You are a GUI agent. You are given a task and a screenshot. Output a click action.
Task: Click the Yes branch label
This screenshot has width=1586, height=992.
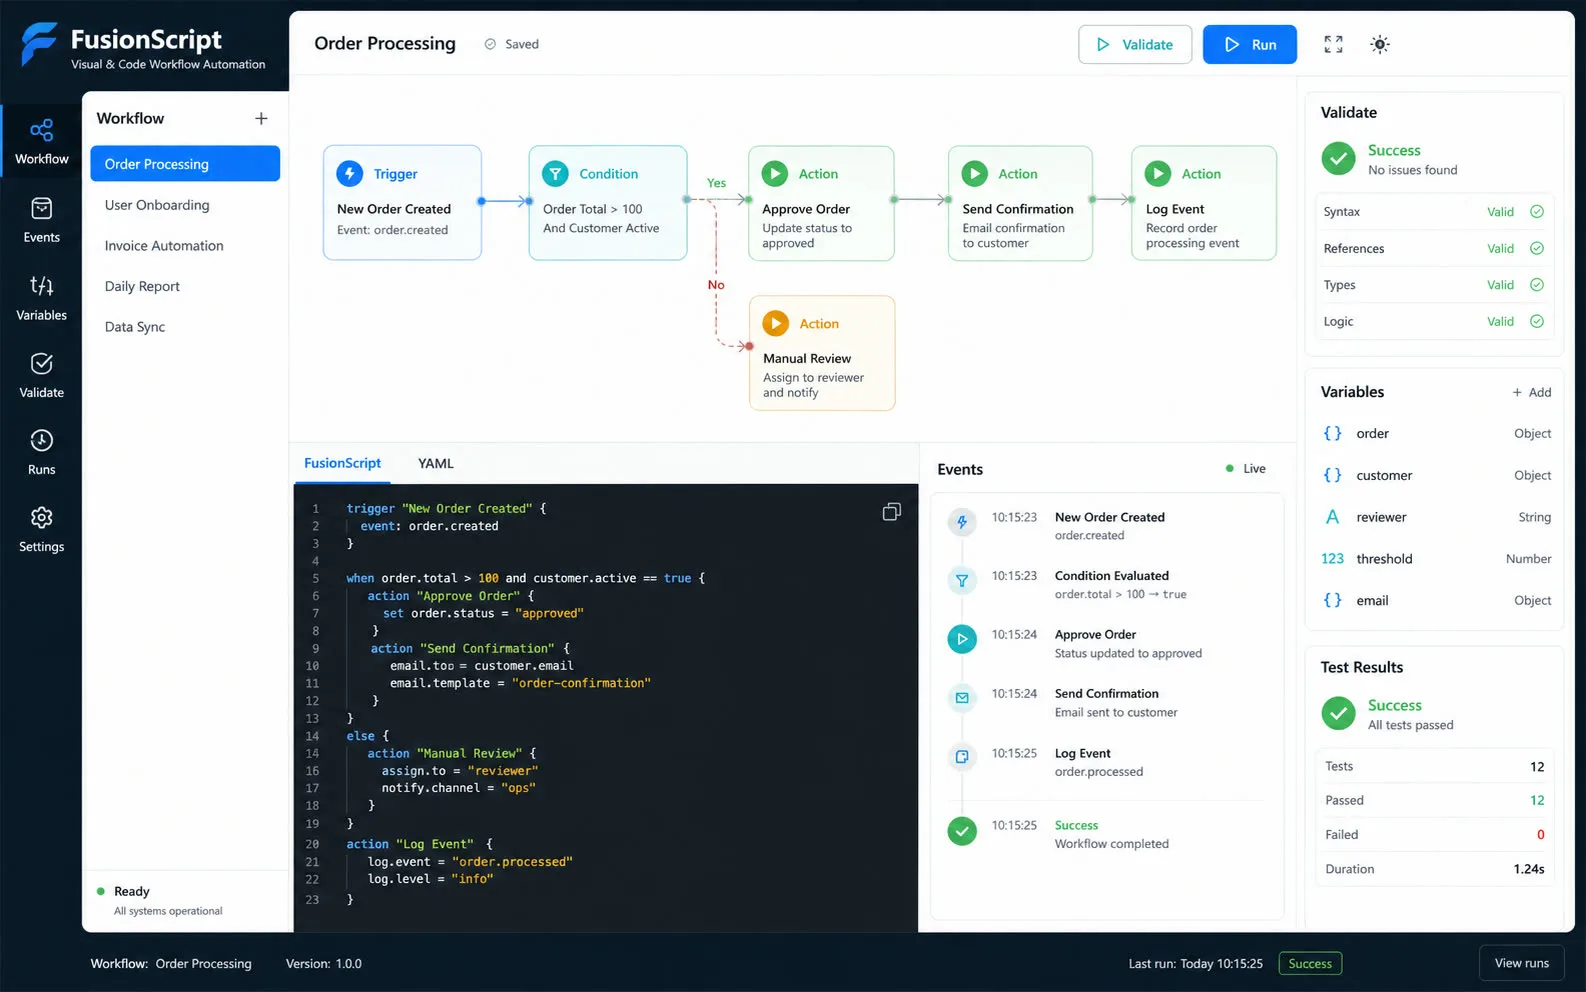[716, 183]
